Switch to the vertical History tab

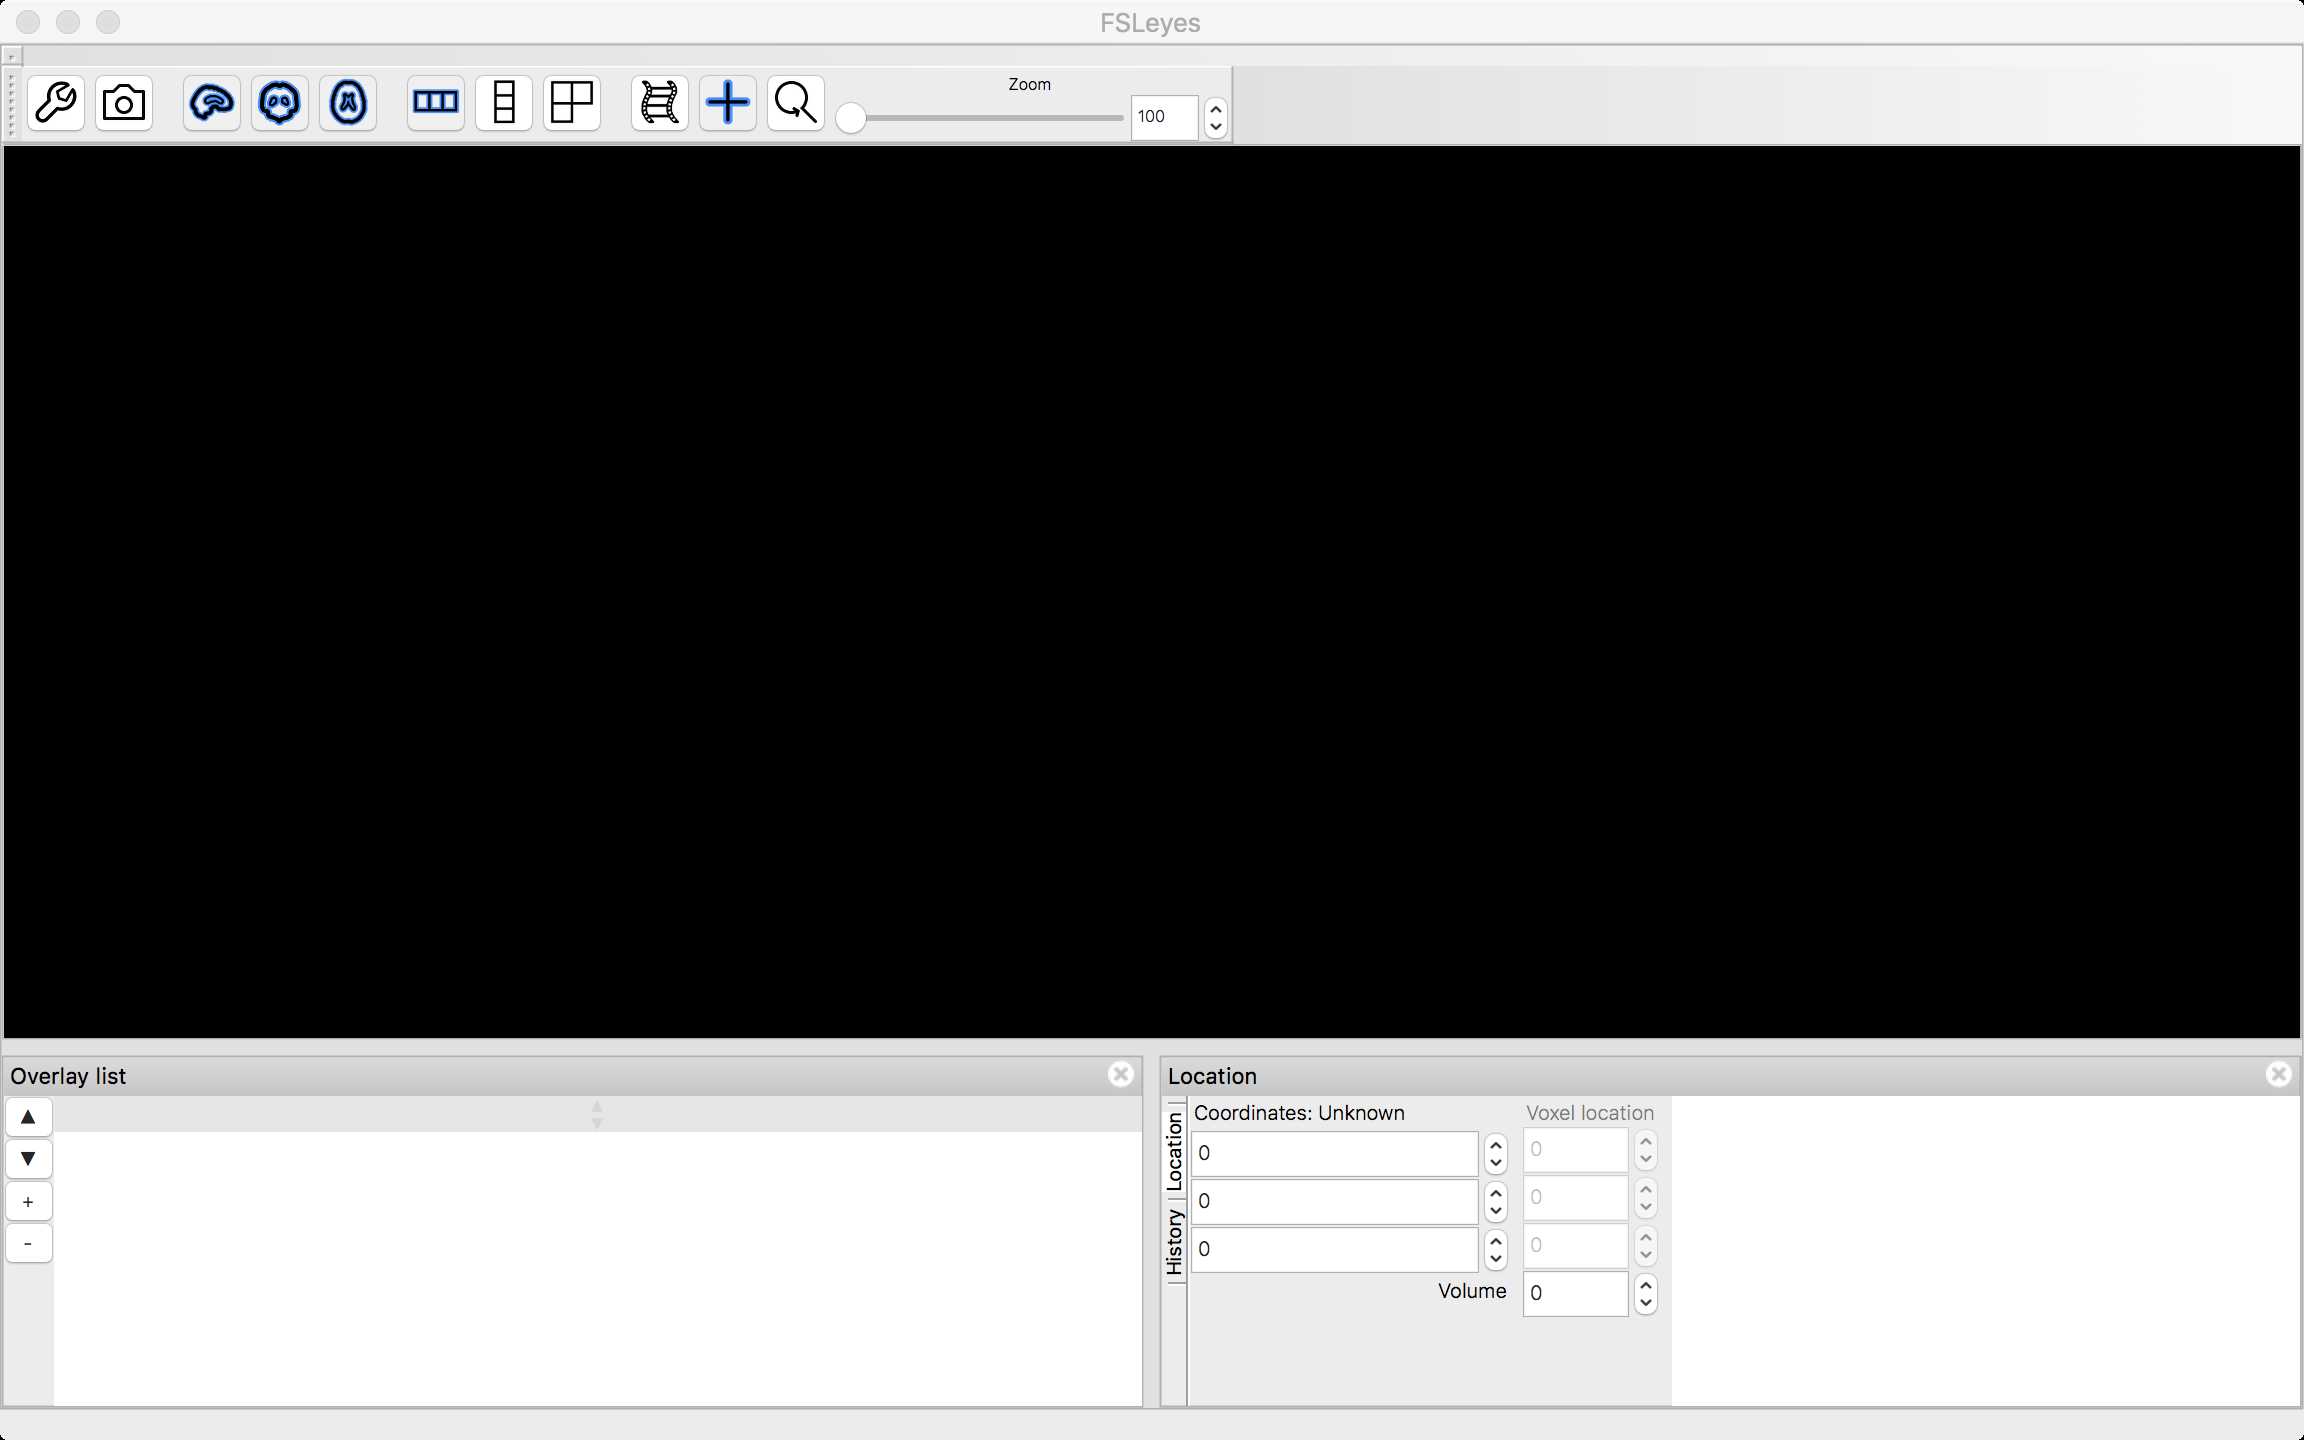coord(1175,1241)
